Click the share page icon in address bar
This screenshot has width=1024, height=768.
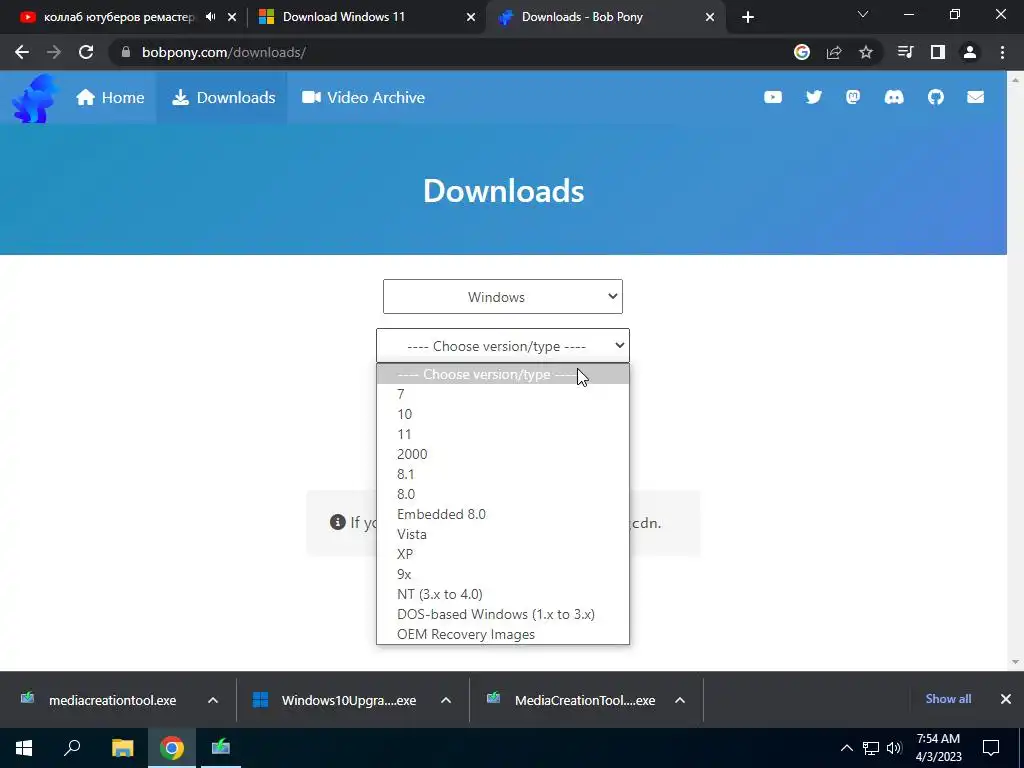coord(833,52)
